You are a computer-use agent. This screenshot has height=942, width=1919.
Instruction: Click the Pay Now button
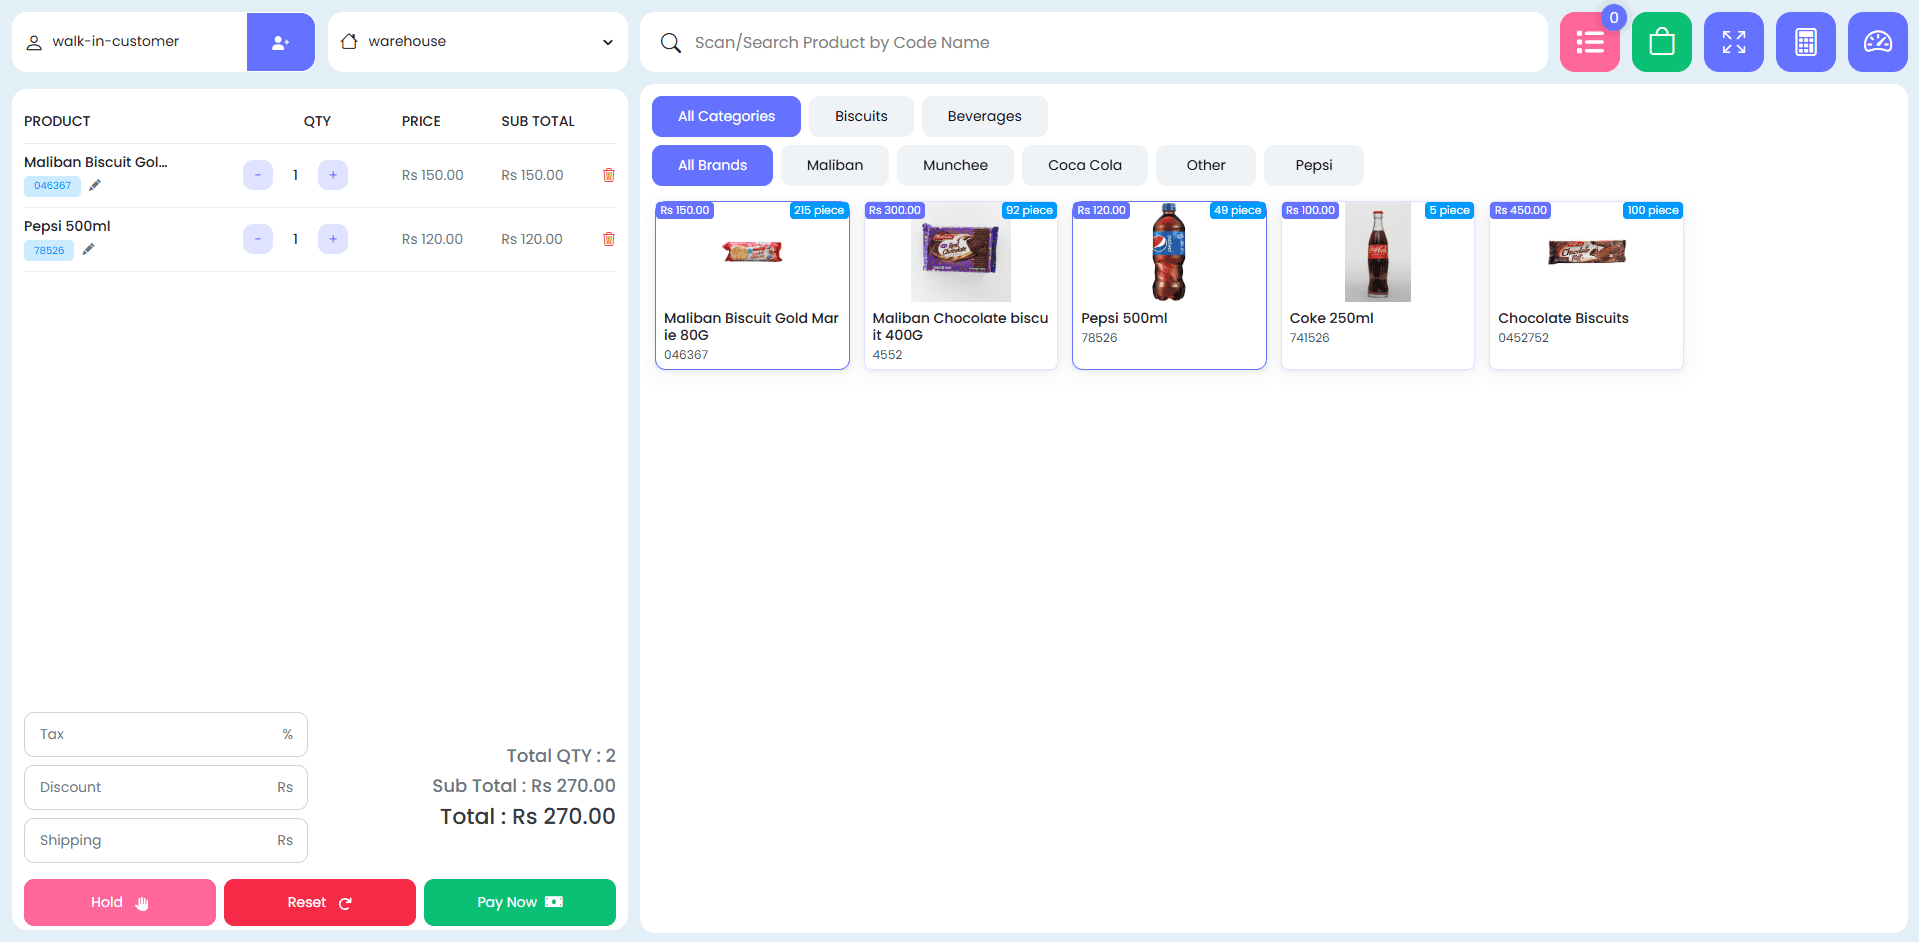(520, 902)
